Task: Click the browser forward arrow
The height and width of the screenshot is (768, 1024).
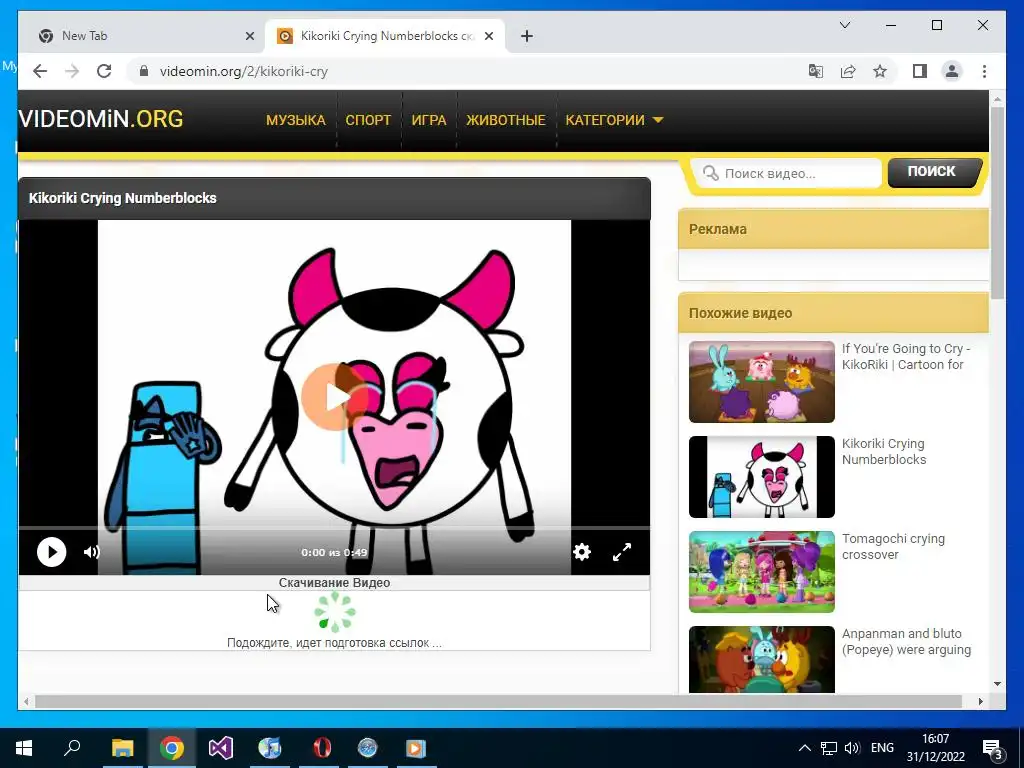Action: [x=72, y=71]
